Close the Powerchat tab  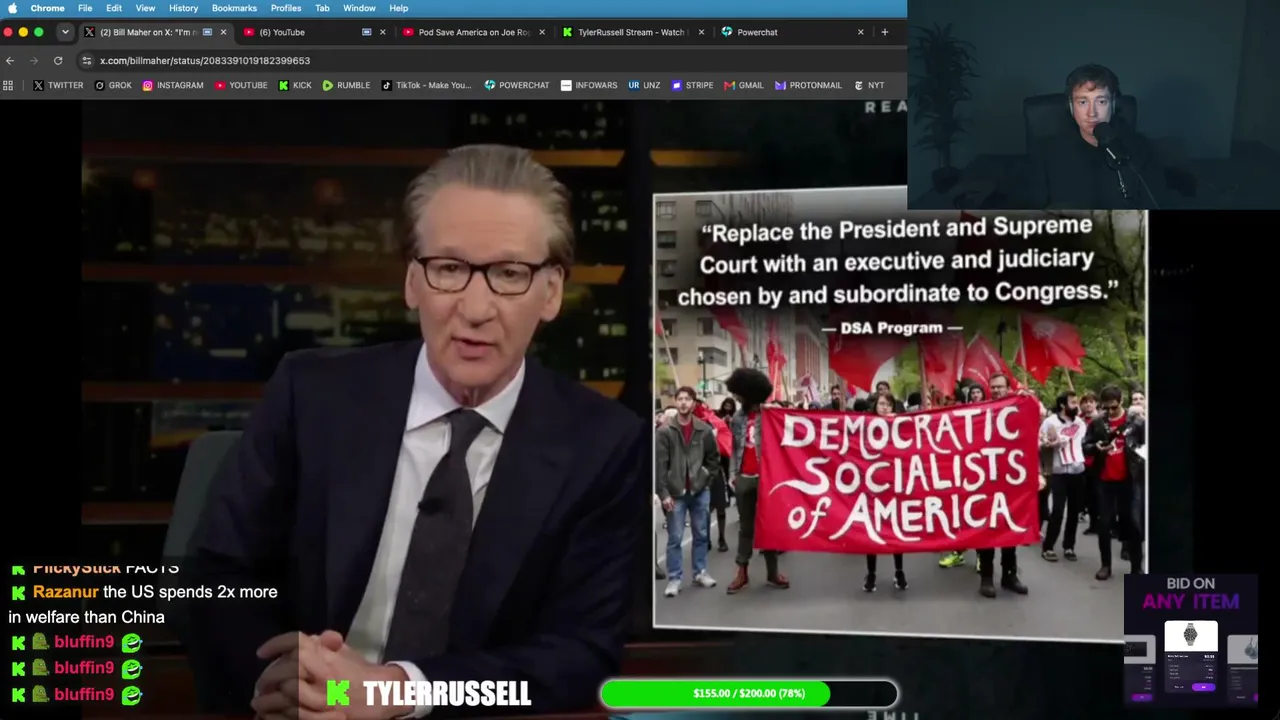pyautogui.click(x=860, y=32)
